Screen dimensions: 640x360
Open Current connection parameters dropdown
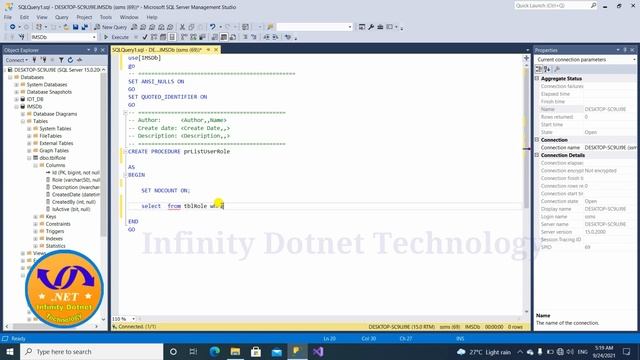(x=634, y=60)
